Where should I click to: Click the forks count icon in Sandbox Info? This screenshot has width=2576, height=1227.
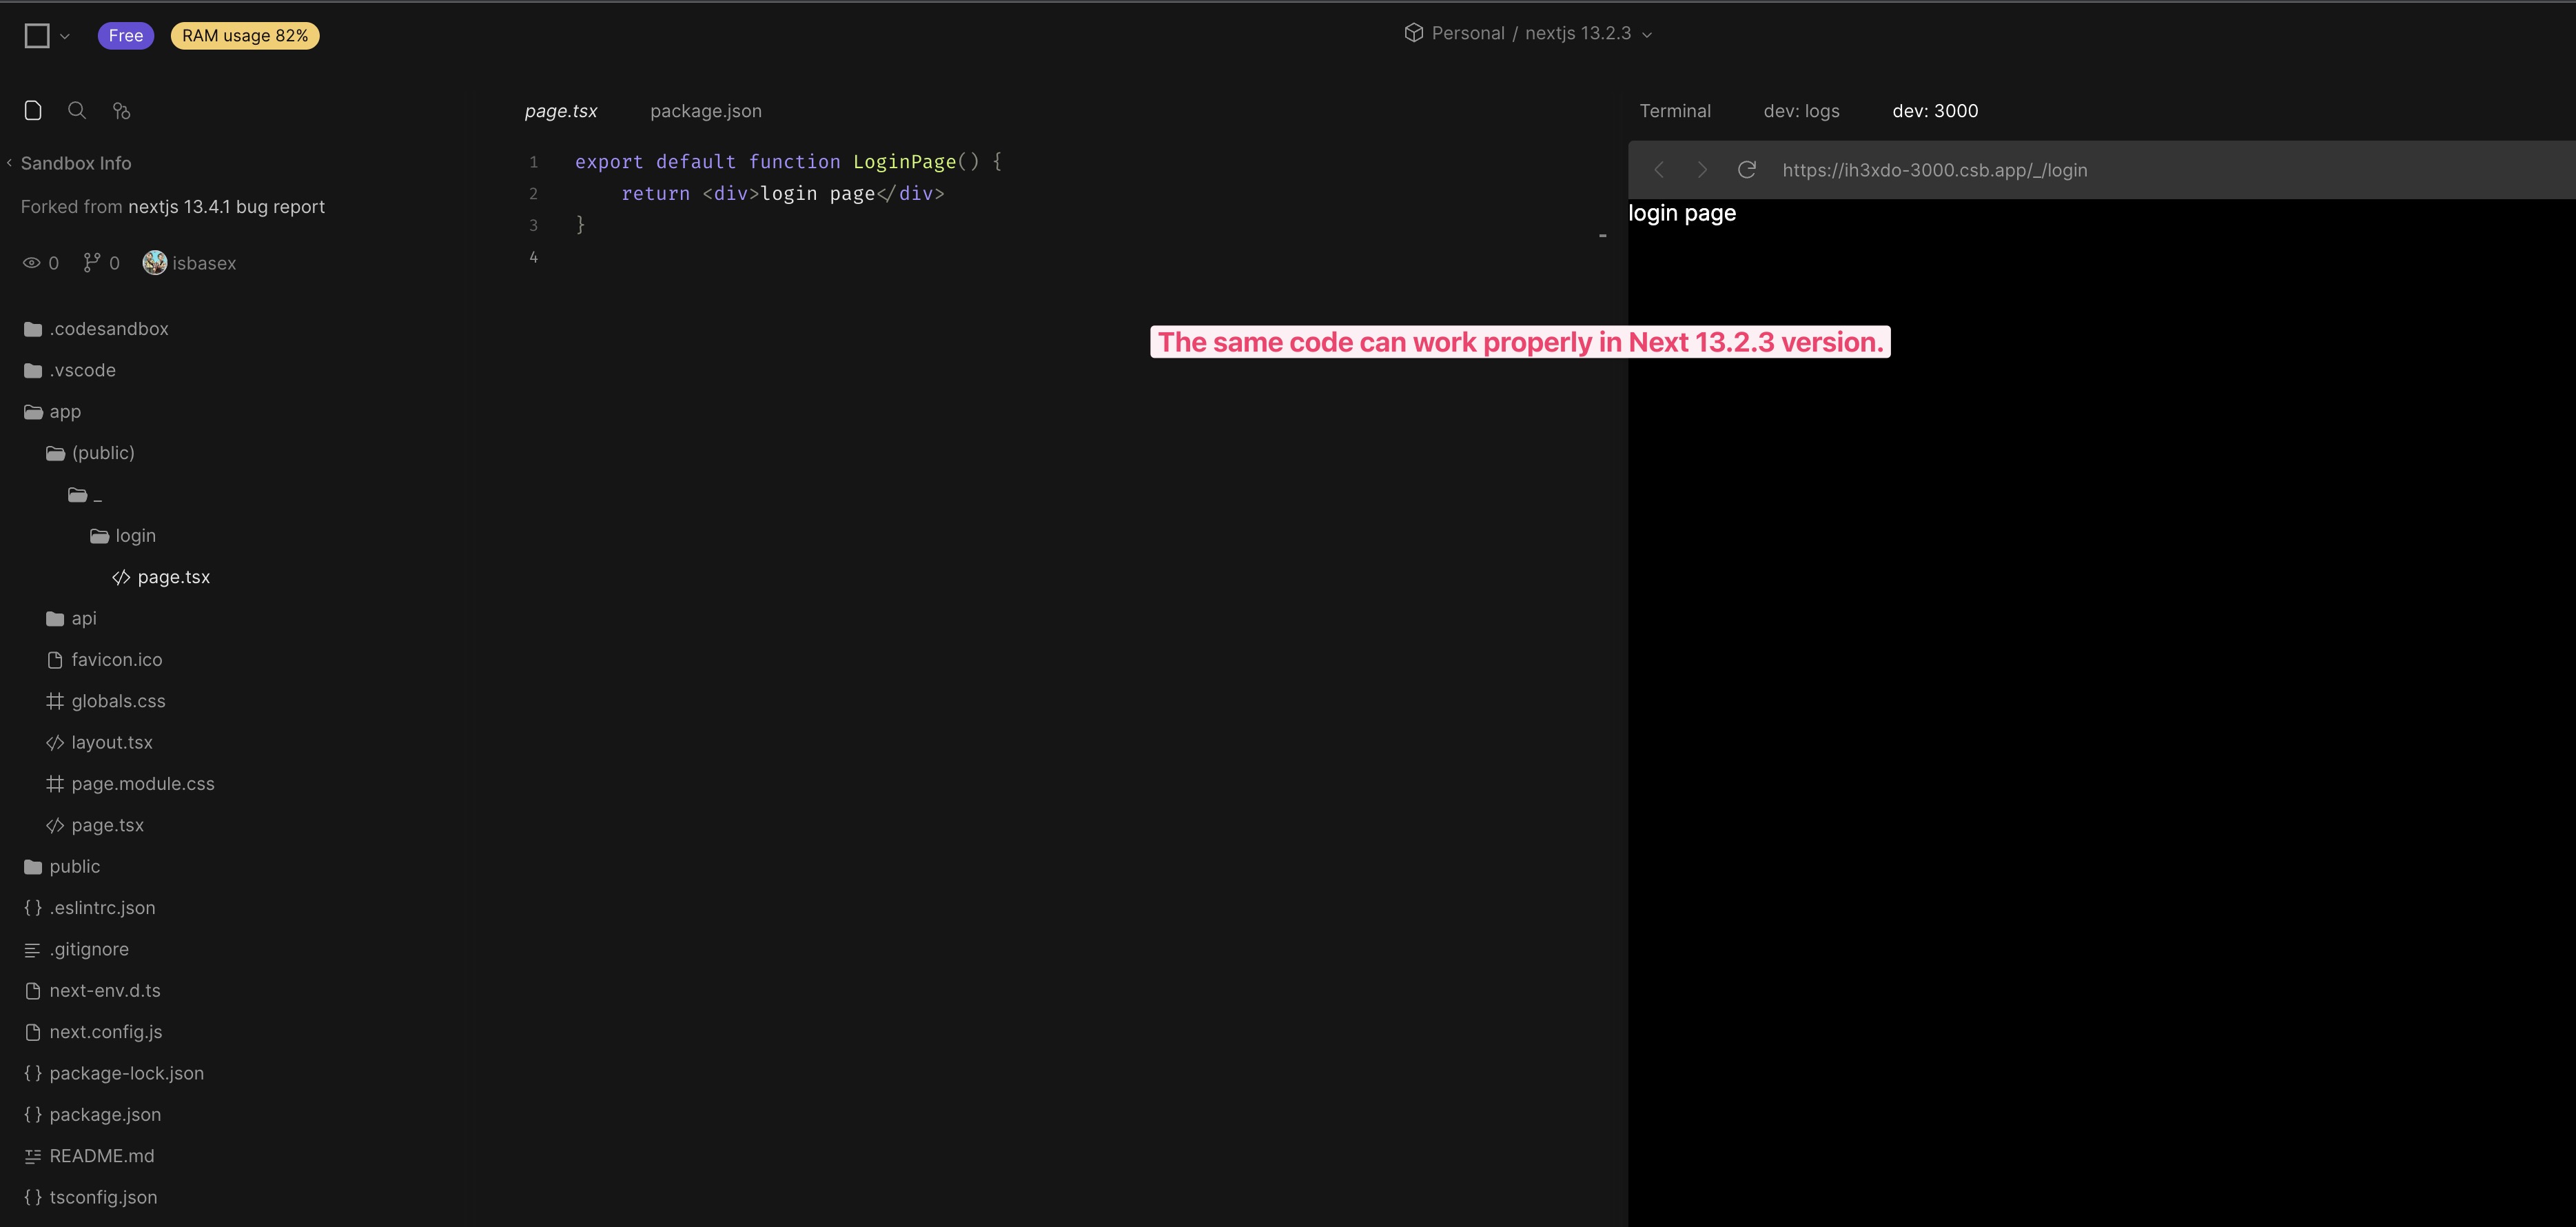(x=93, y=262)
